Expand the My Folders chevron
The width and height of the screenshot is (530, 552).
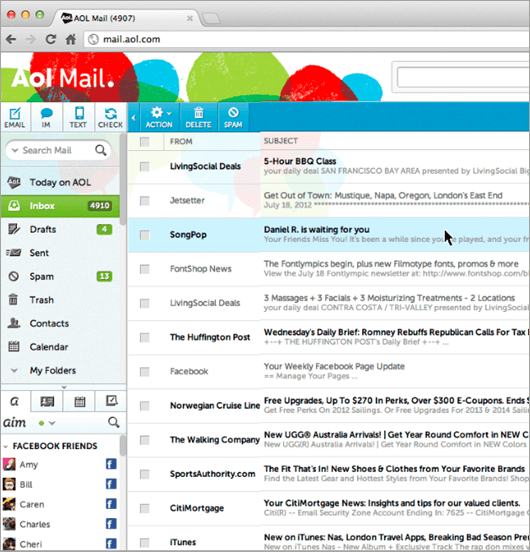(x=14, y=370)
